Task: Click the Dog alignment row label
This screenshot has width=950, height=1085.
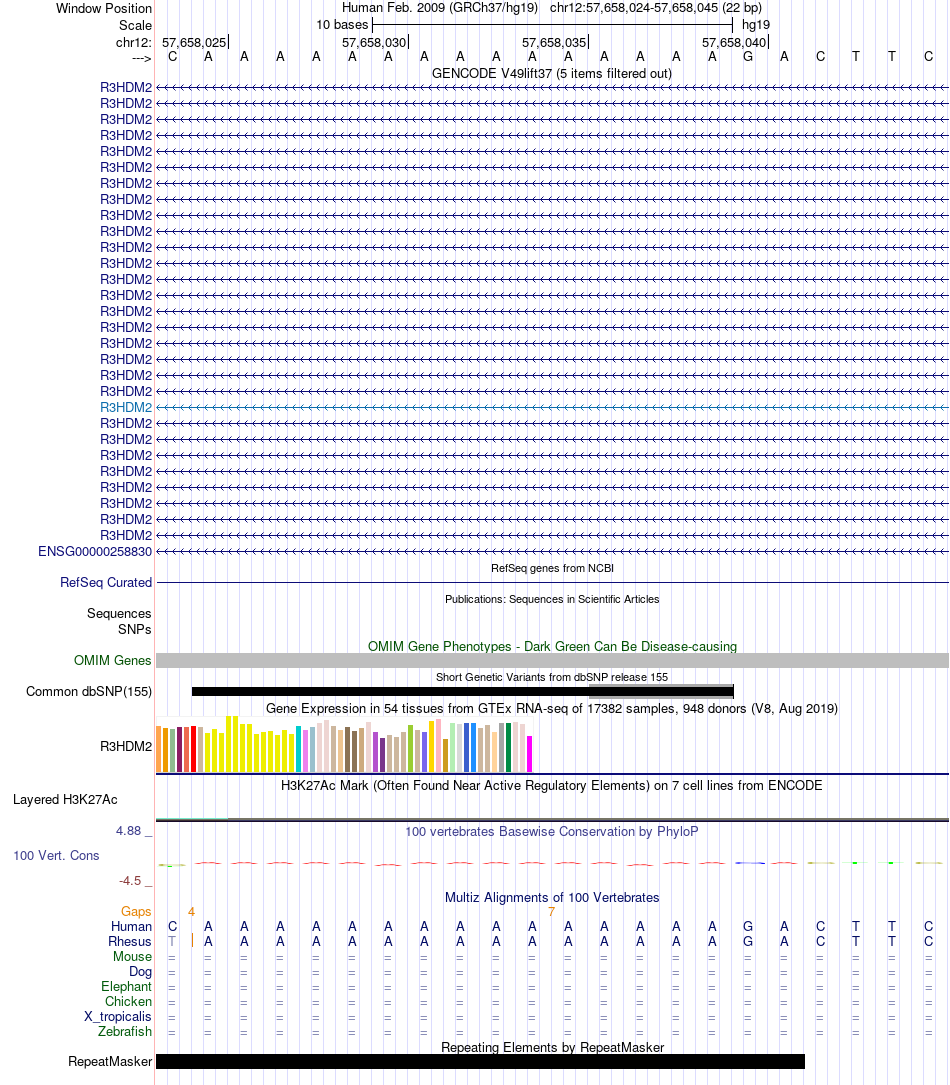Action: point(140,972)
